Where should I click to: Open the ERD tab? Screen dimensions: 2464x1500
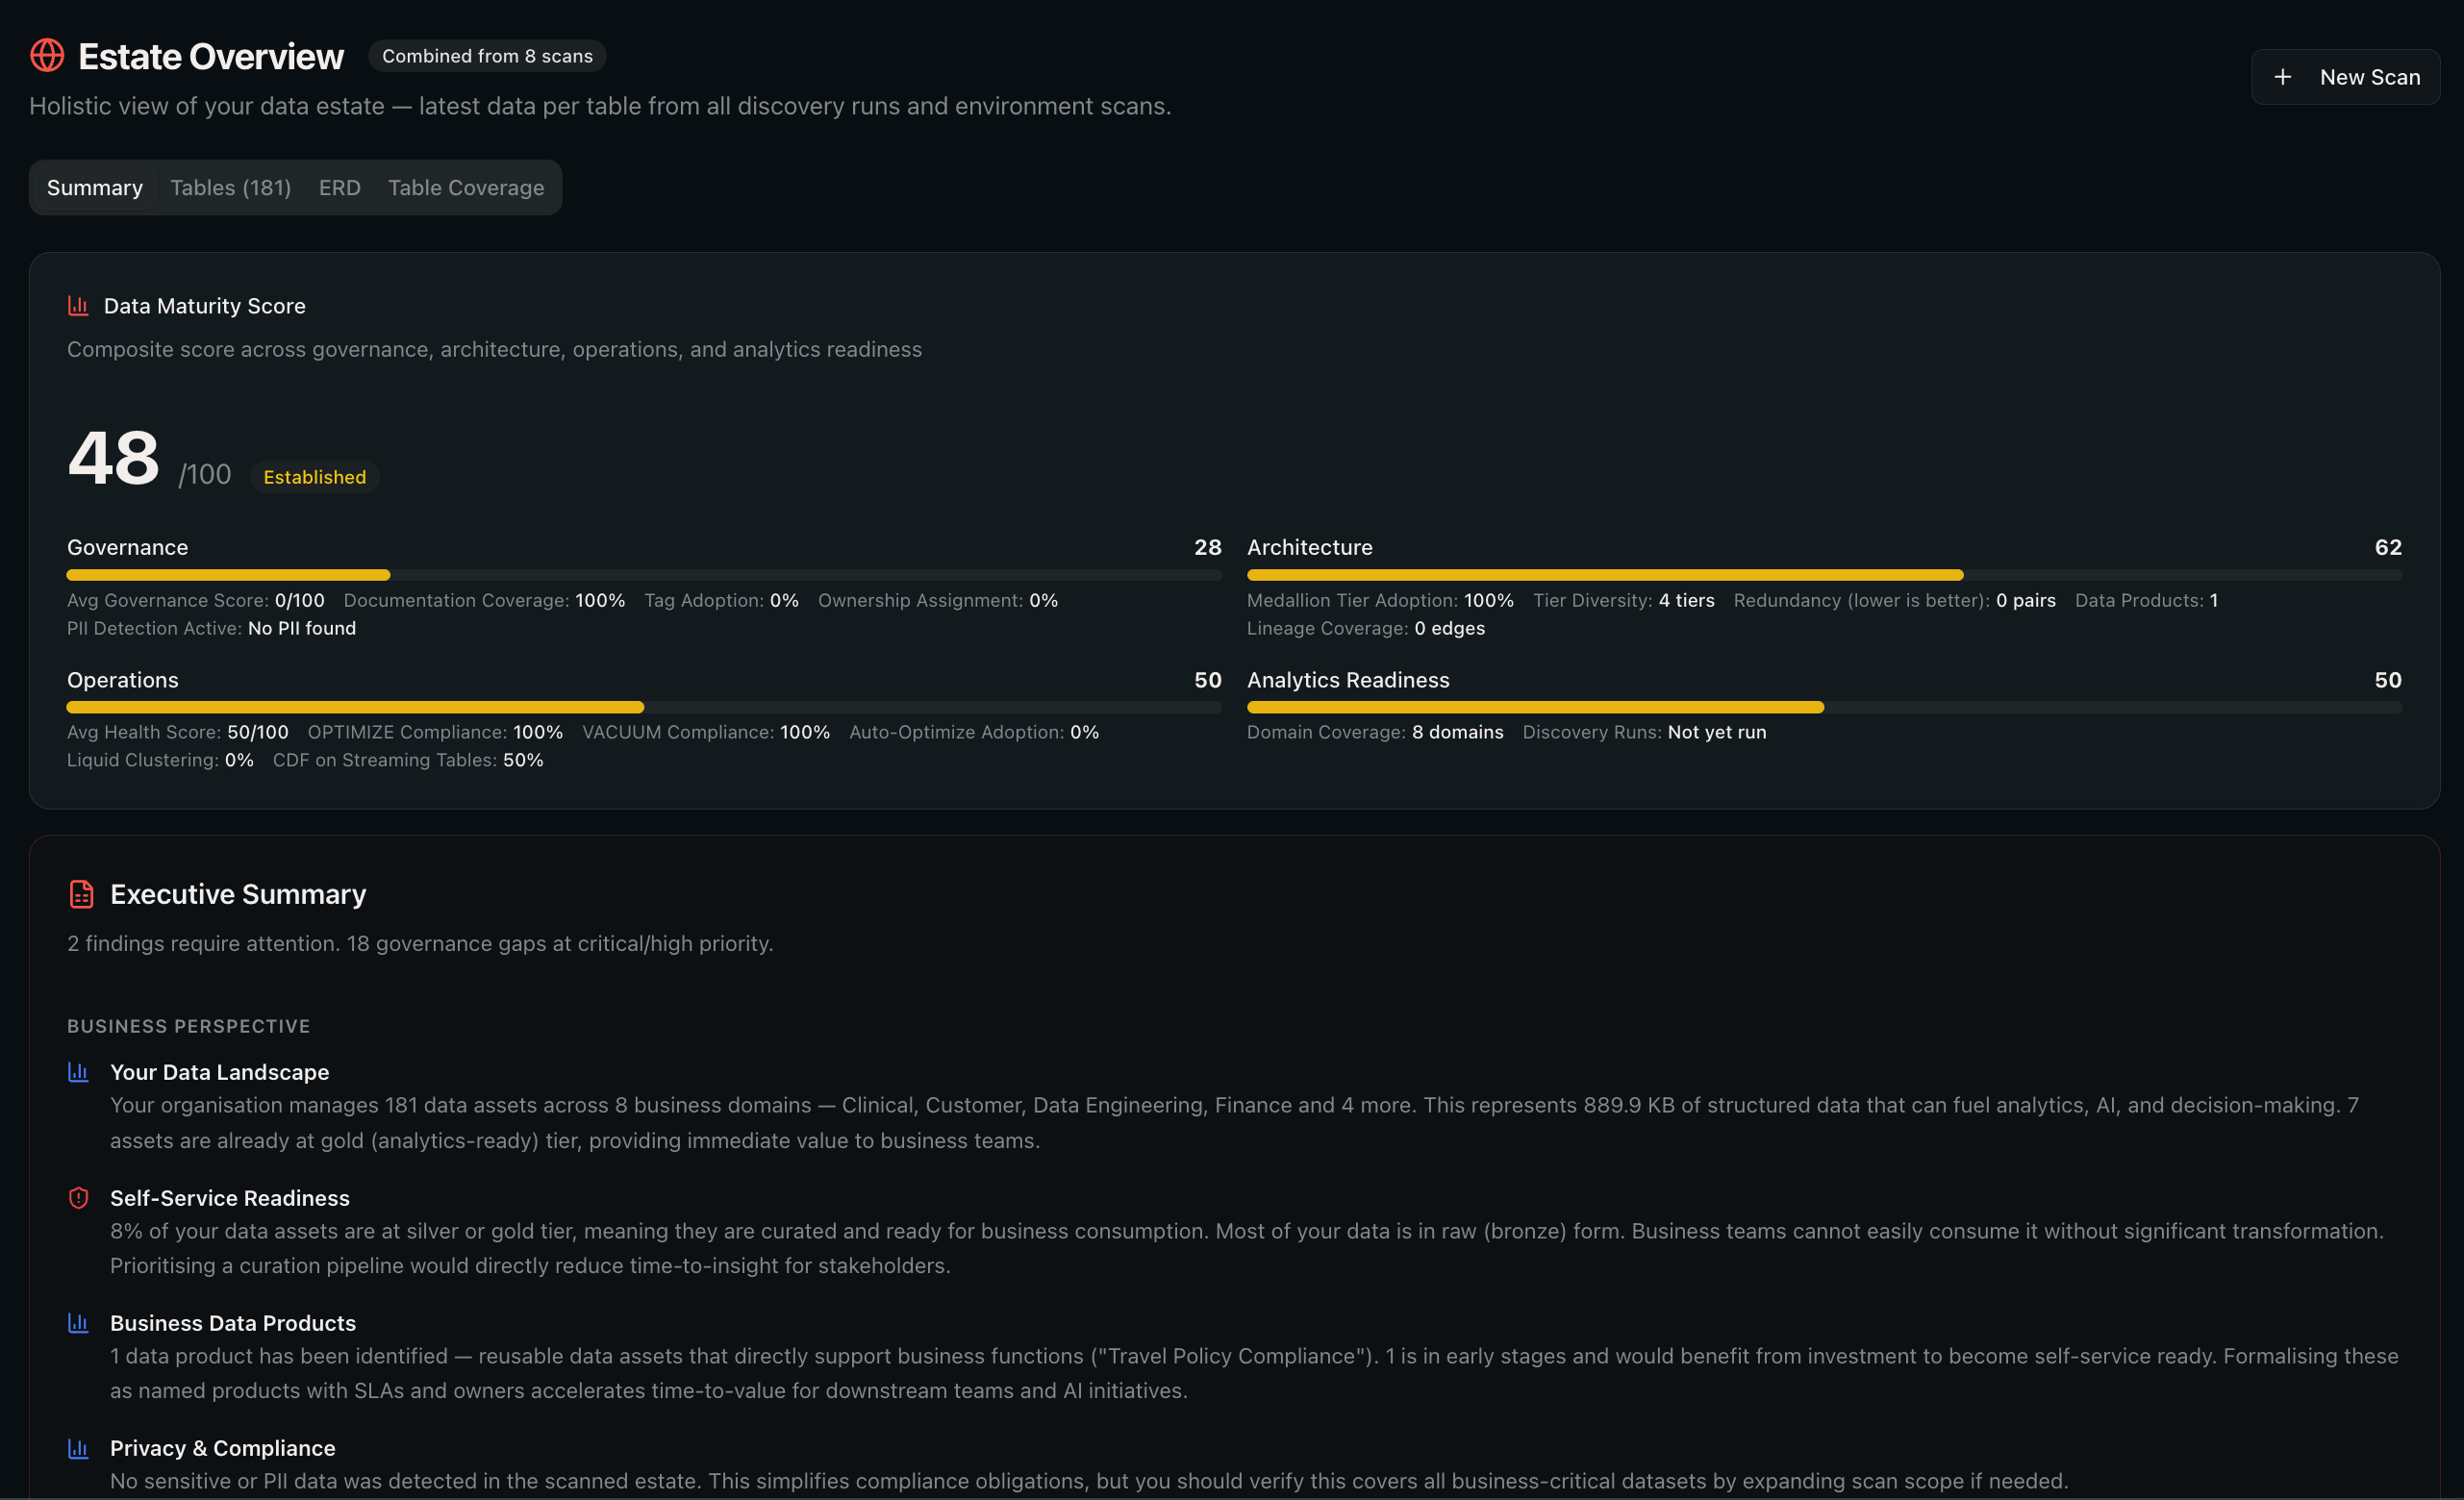pos(340,188)
